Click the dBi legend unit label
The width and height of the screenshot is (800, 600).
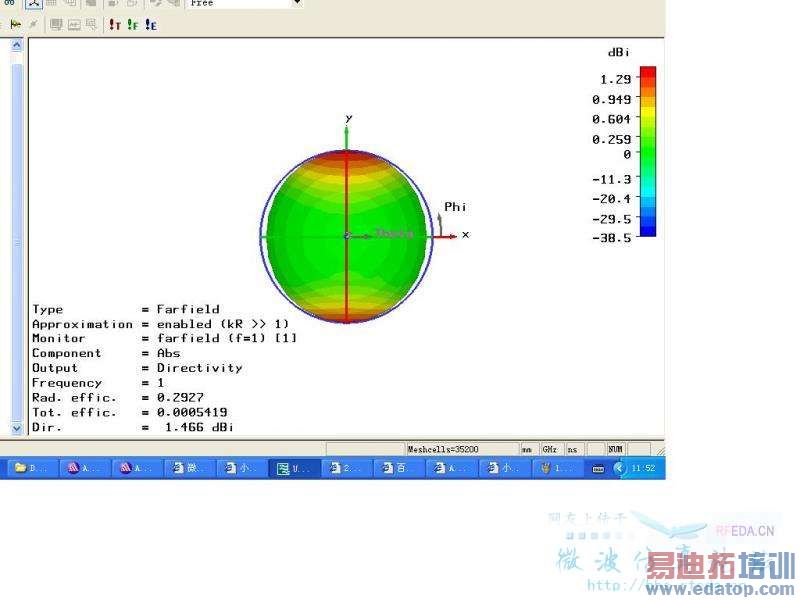[618, 52]
